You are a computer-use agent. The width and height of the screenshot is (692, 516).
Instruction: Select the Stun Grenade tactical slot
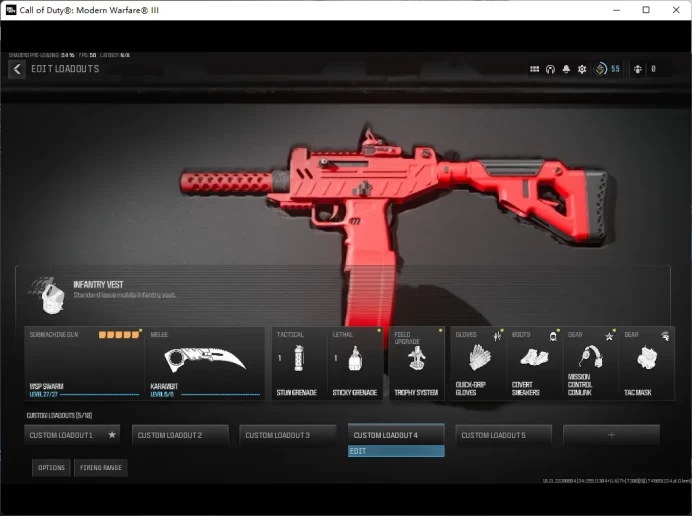[299, 363]
